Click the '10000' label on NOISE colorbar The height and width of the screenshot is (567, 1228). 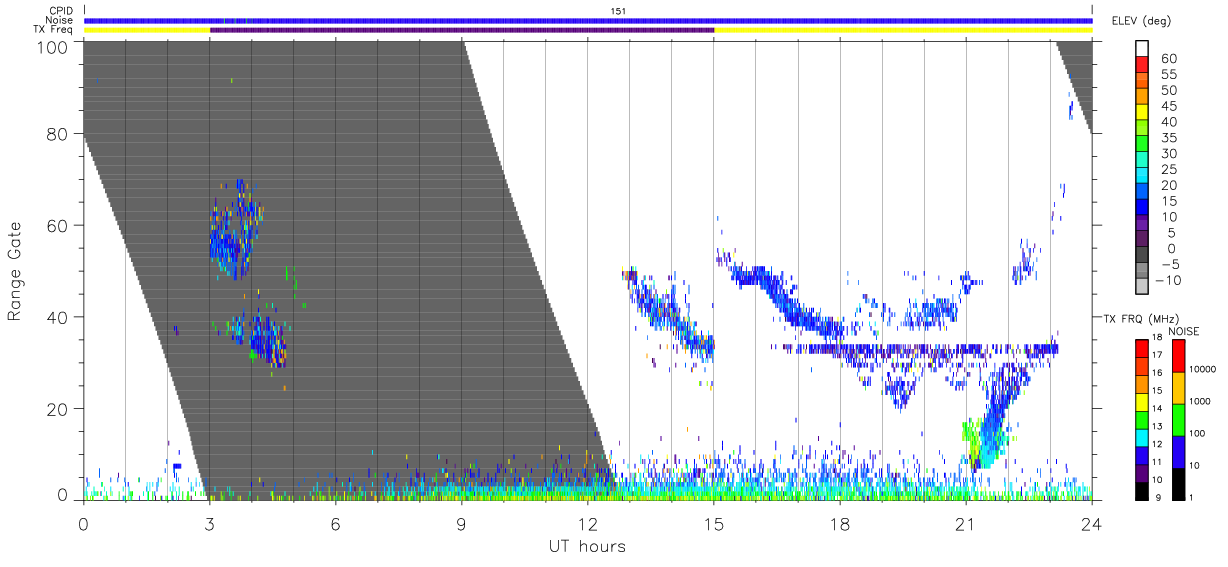(x=1203, y=370)
